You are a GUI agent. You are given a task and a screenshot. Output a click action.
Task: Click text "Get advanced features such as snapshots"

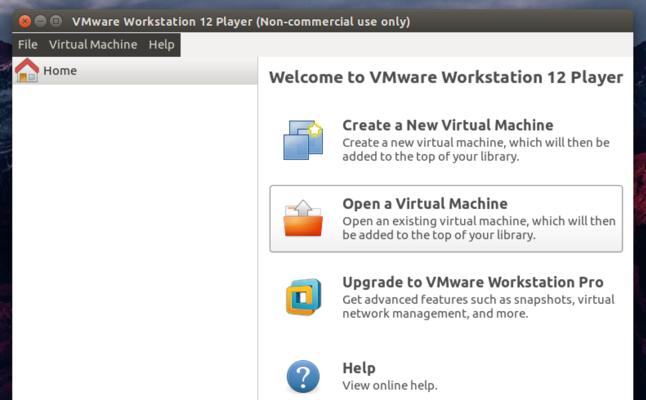point(457,299)
